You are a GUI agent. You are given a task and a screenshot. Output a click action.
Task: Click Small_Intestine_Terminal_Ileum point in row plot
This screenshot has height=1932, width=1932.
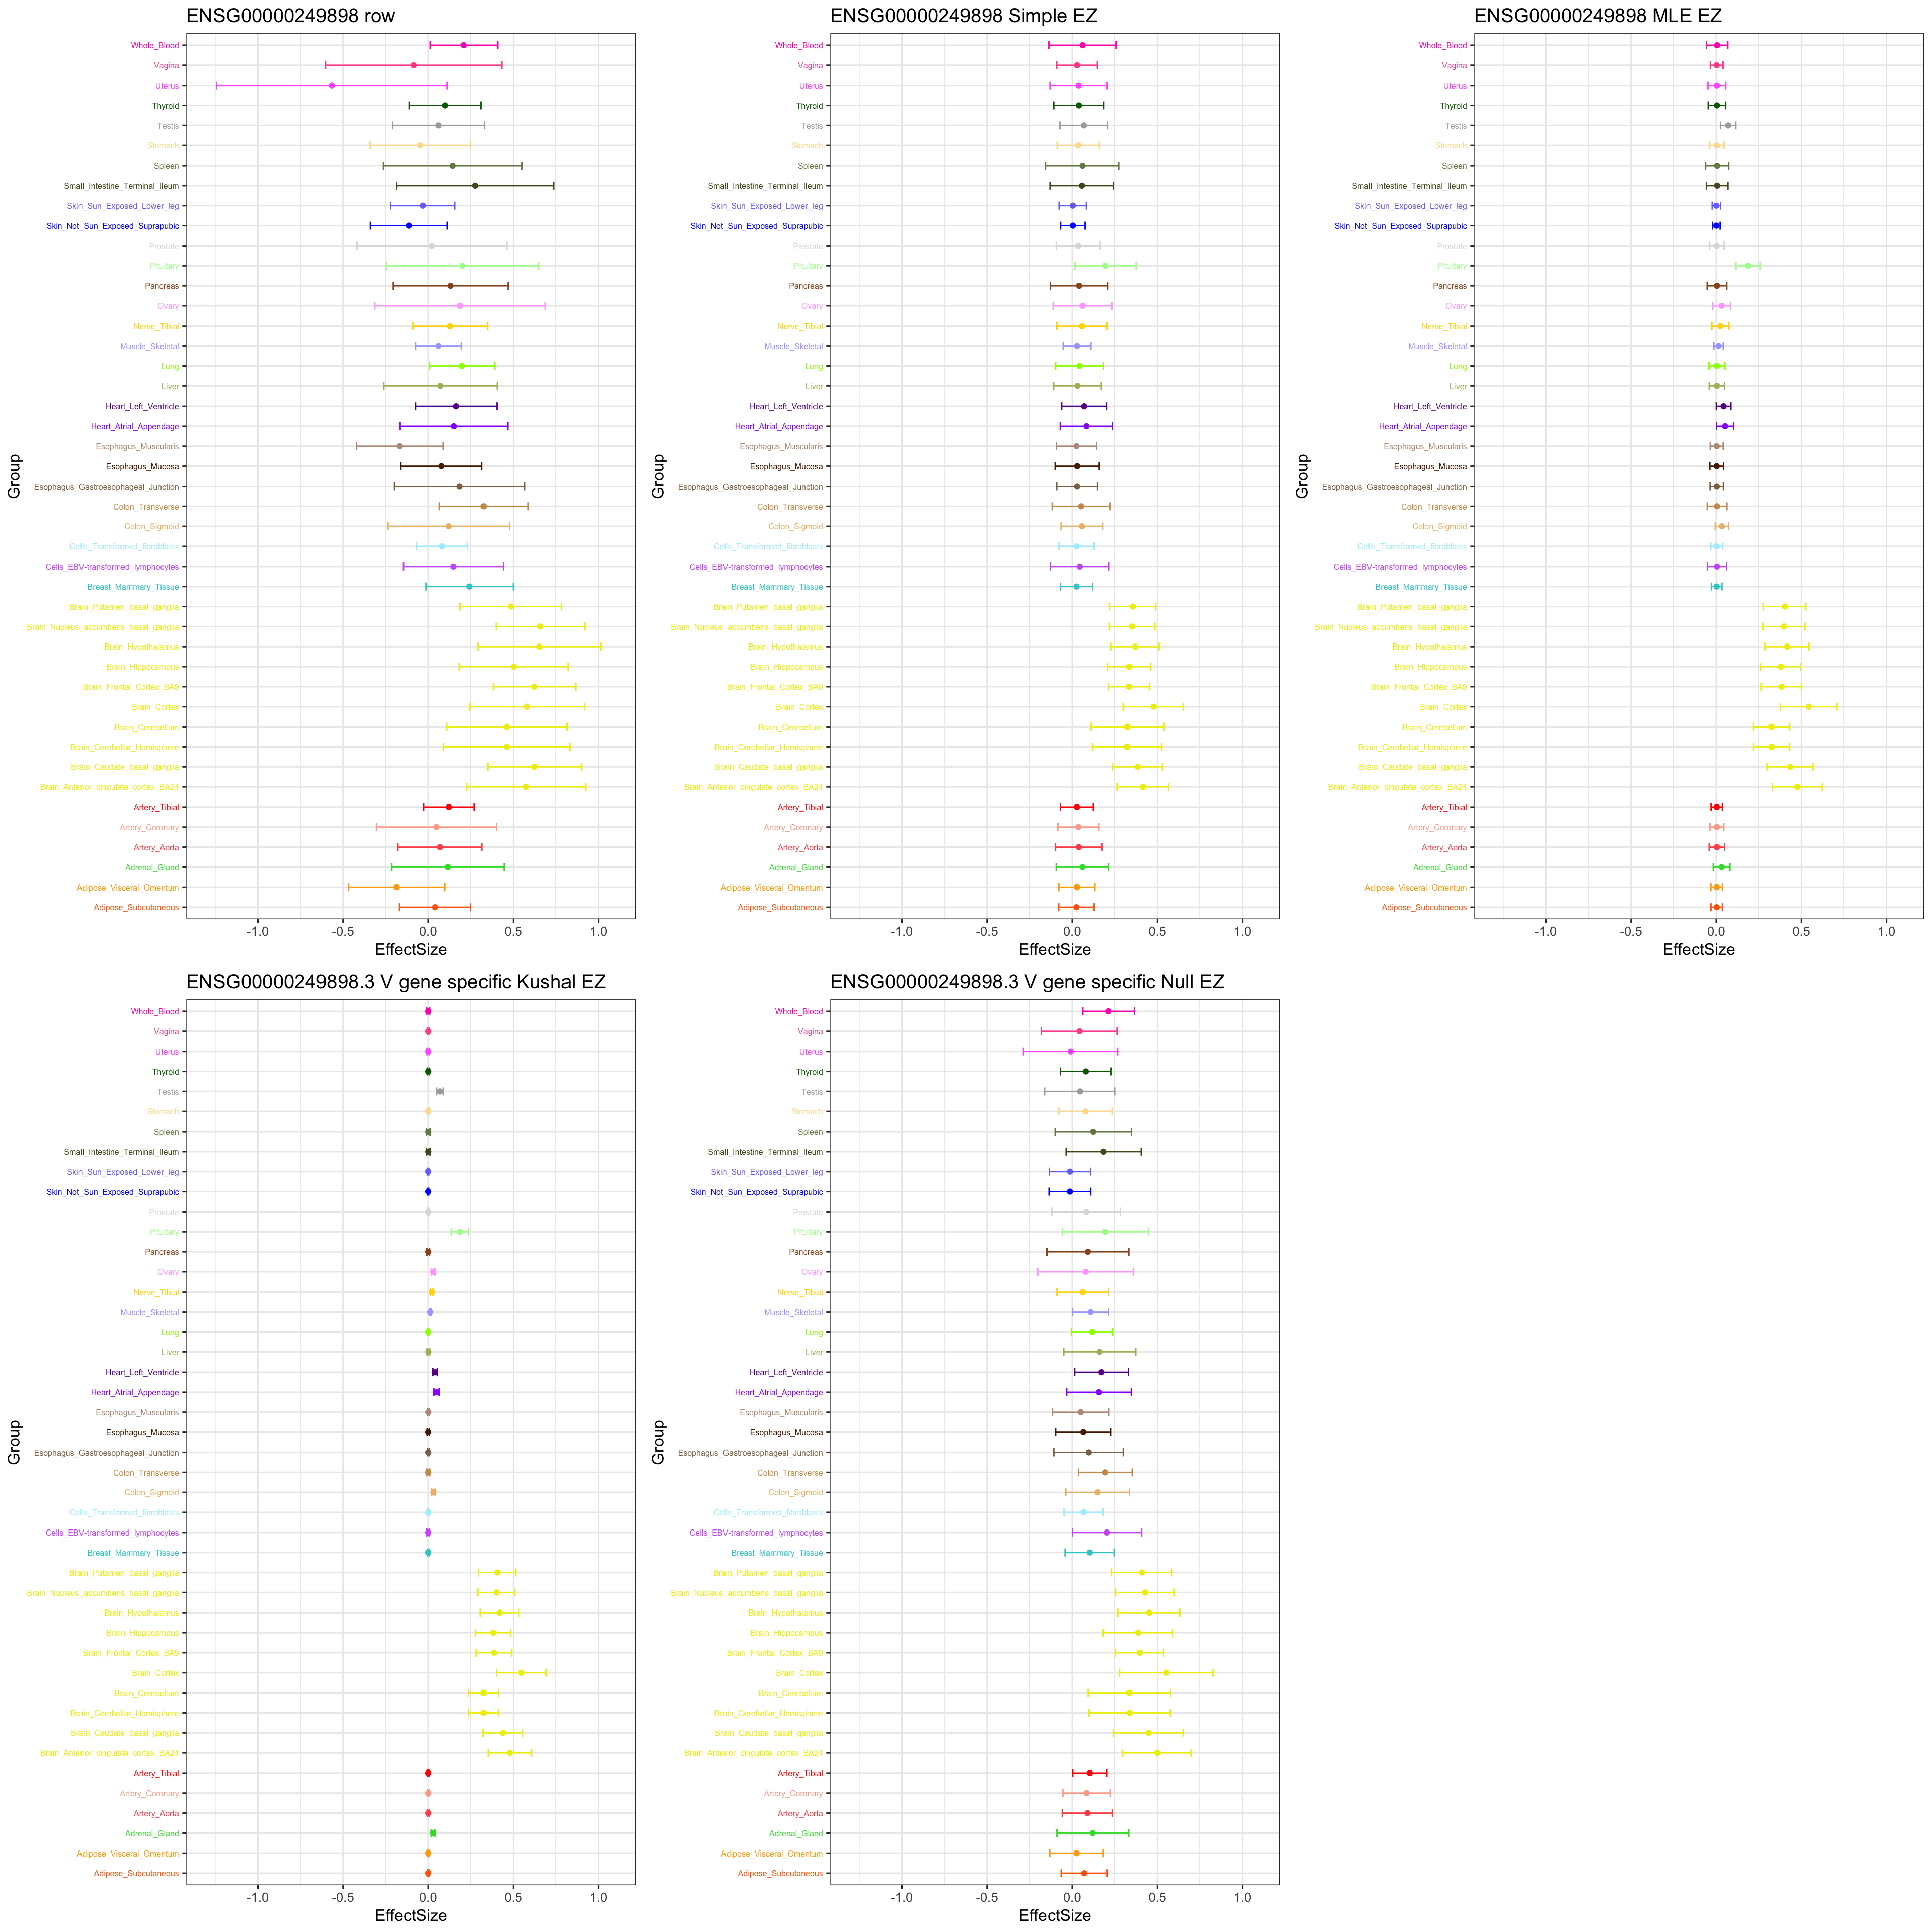475,186
